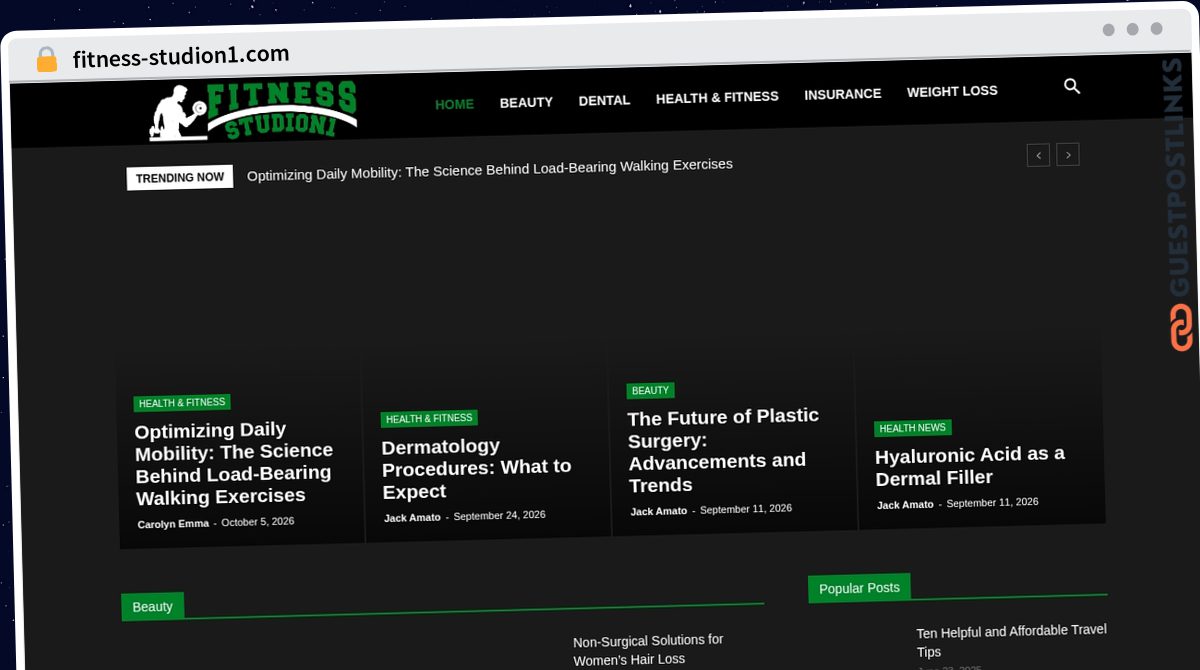Open trending headline about load-bearing walking

(490, 169)
